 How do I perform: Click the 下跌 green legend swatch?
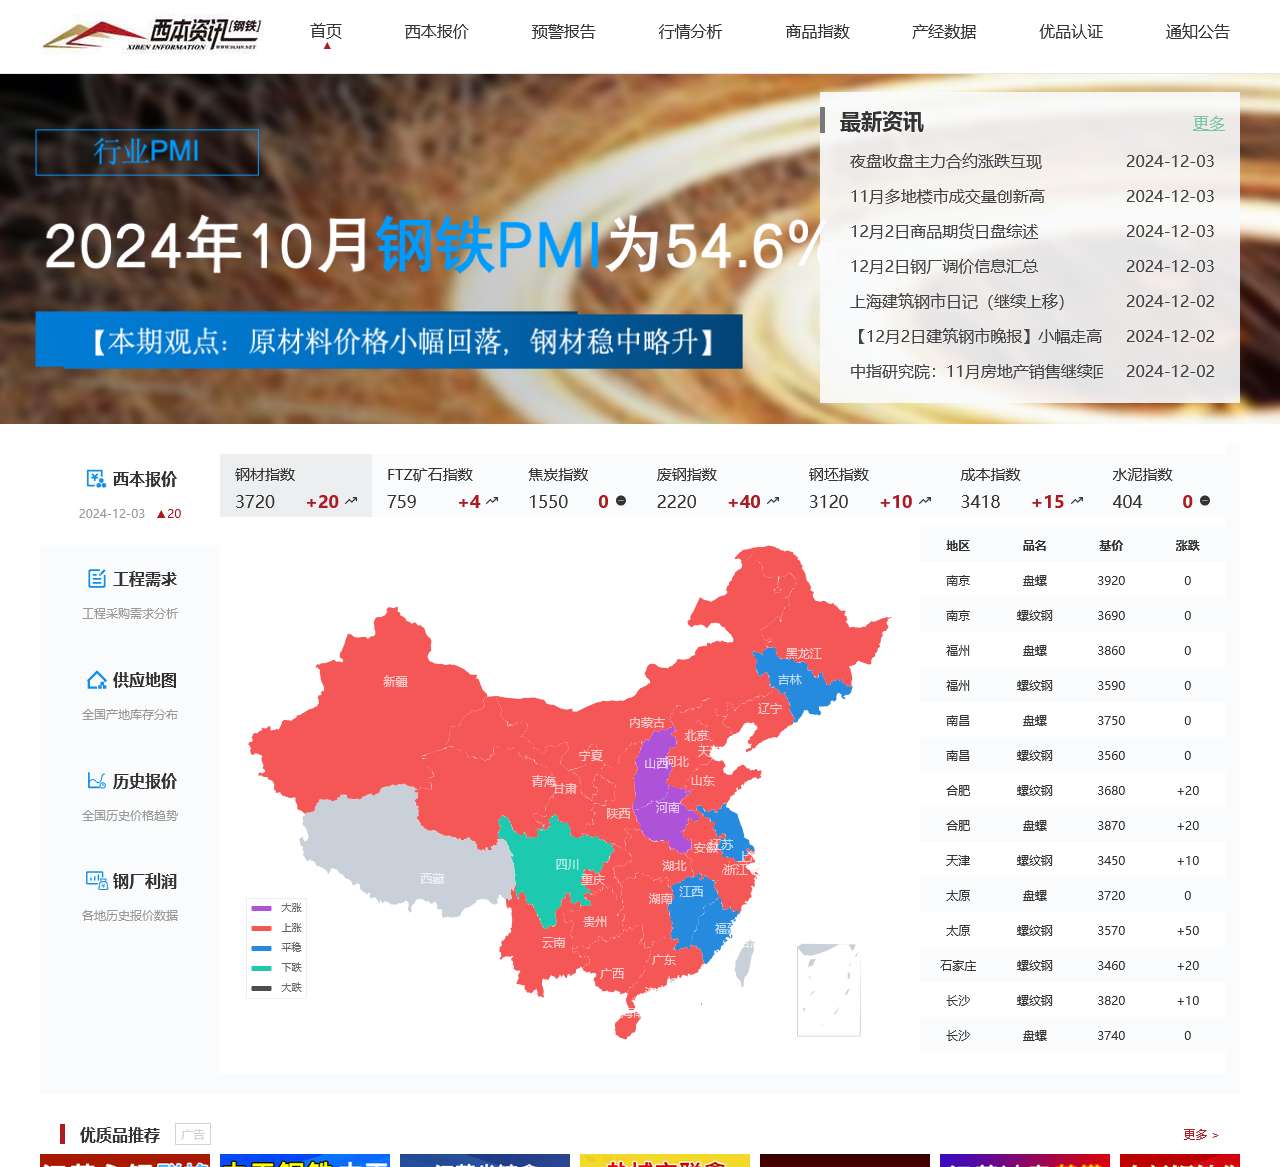pyautogui.click(x=261, y=968)
